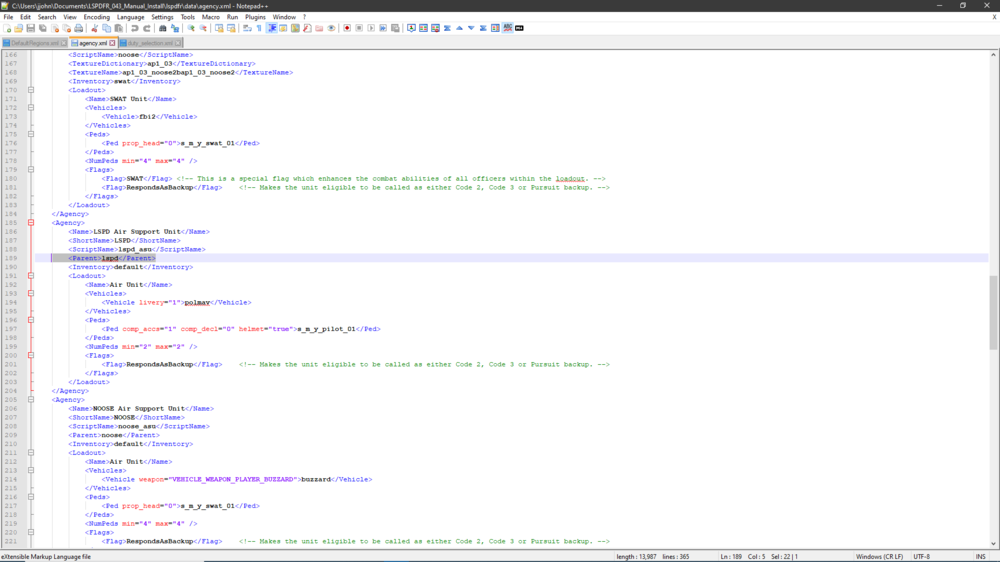Image resolution: width=1000 pixels, height=562 pixels.
Task: Click the Open file folder icon
Action: [x=18, y=28]
